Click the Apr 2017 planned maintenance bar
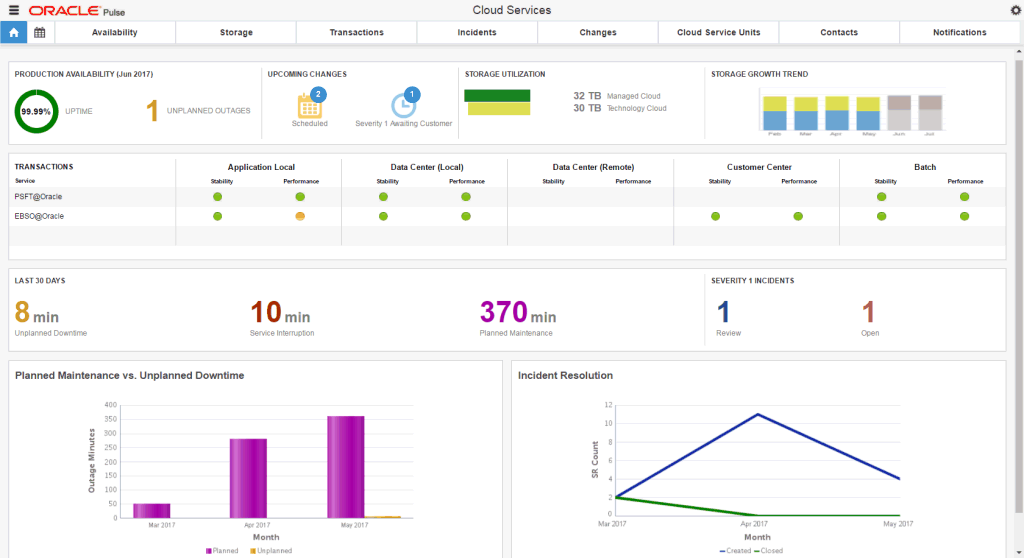Image resolution: width=1024 pixels, height=558 pixels. (248, 478)
